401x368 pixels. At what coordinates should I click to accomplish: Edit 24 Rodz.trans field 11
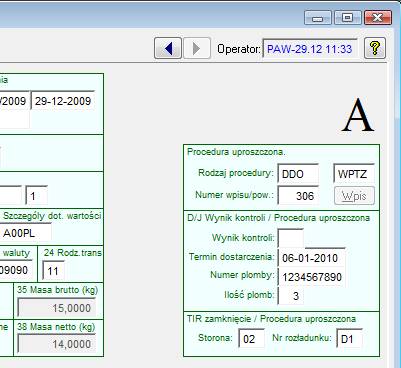(x=53, y=271)
